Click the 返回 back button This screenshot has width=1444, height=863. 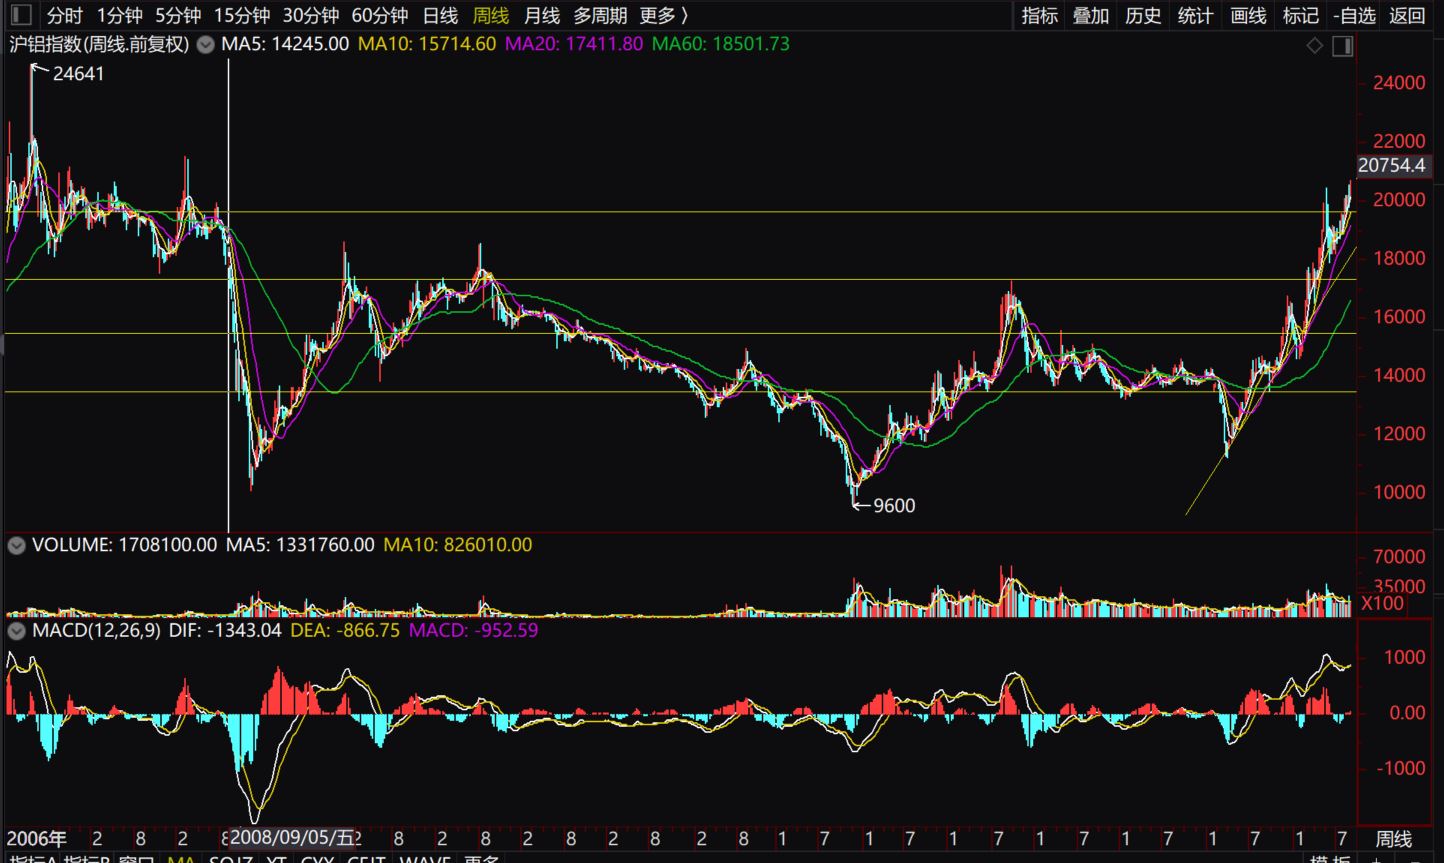(x=1407, y=15)
